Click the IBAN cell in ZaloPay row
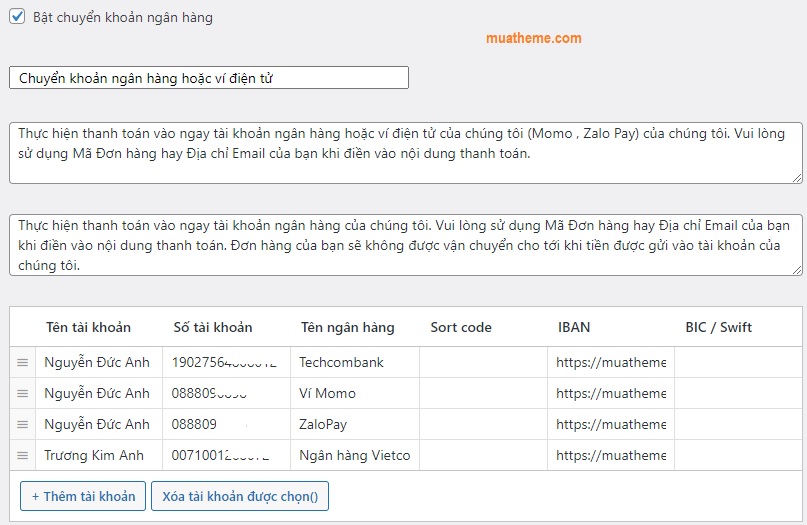The image size is (807, 525). [x=610, y=425]
